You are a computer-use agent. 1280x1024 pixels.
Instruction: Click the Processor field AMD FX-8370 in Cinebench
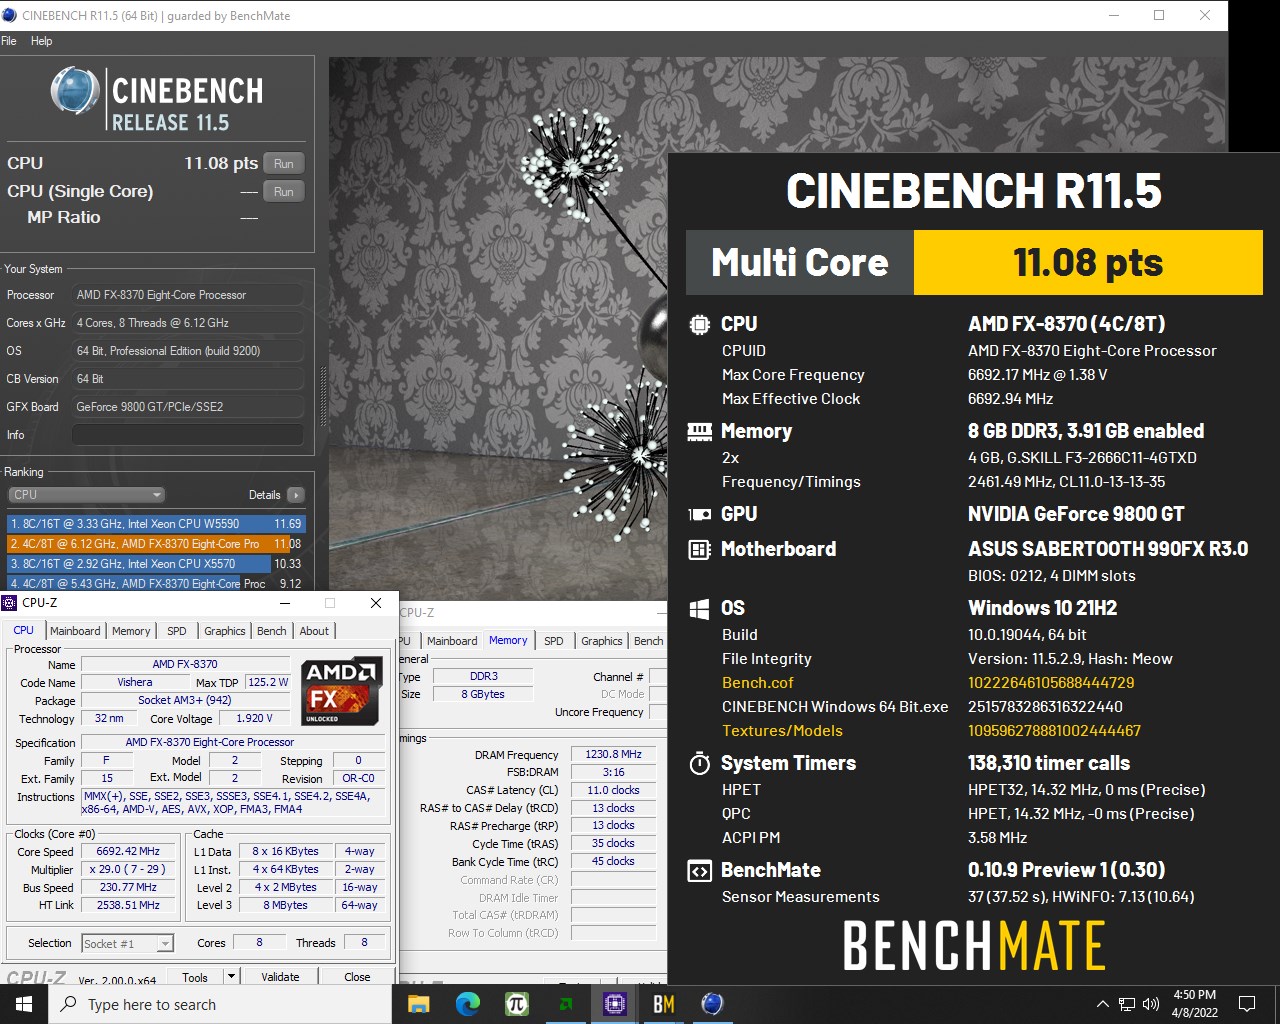(187, 295)
